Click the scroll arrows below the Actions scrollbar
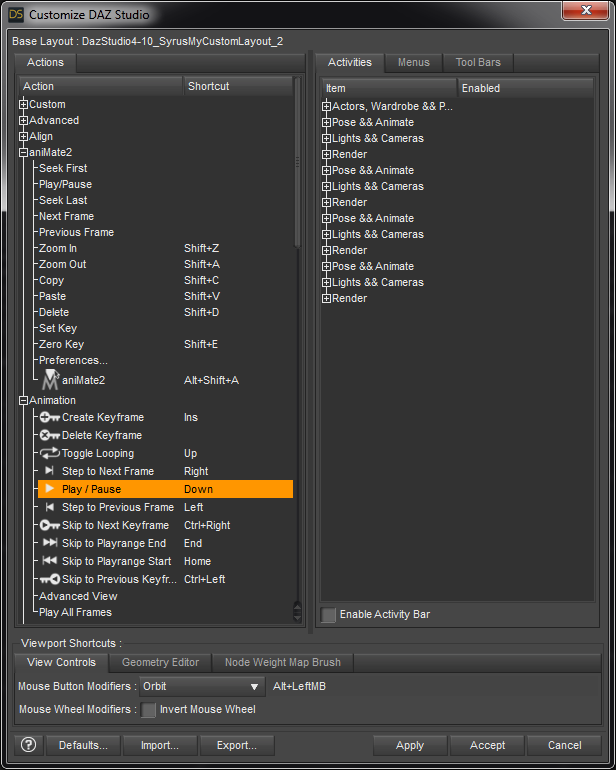The height and width of the screenshot is (770, 616). [297, 611]
